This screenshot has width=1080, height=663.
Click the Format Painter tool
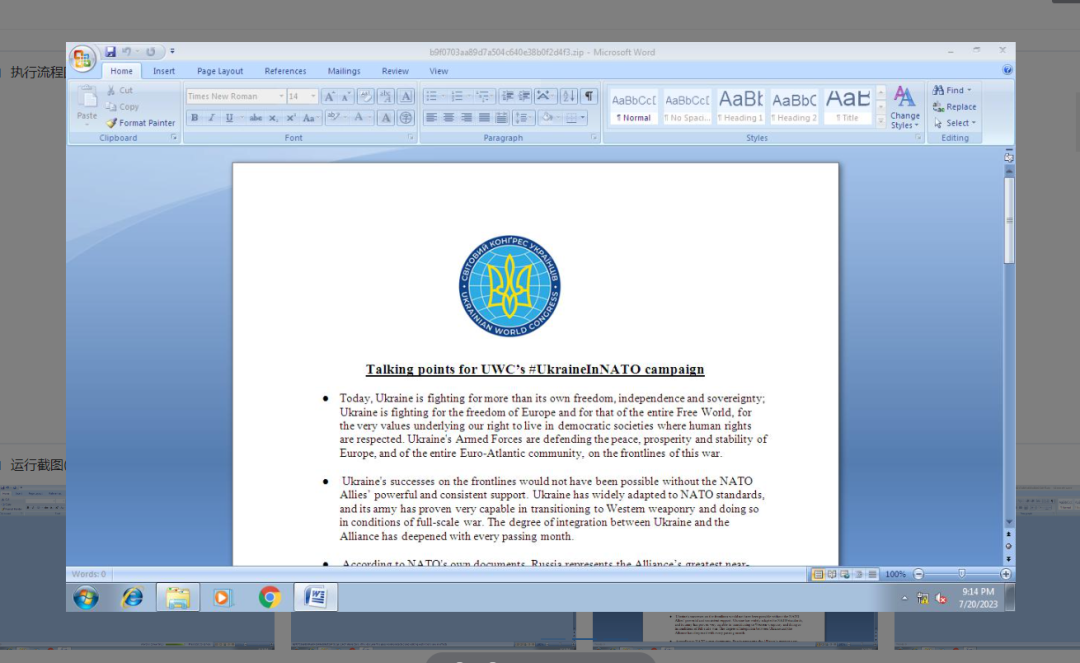coord(141,123)
